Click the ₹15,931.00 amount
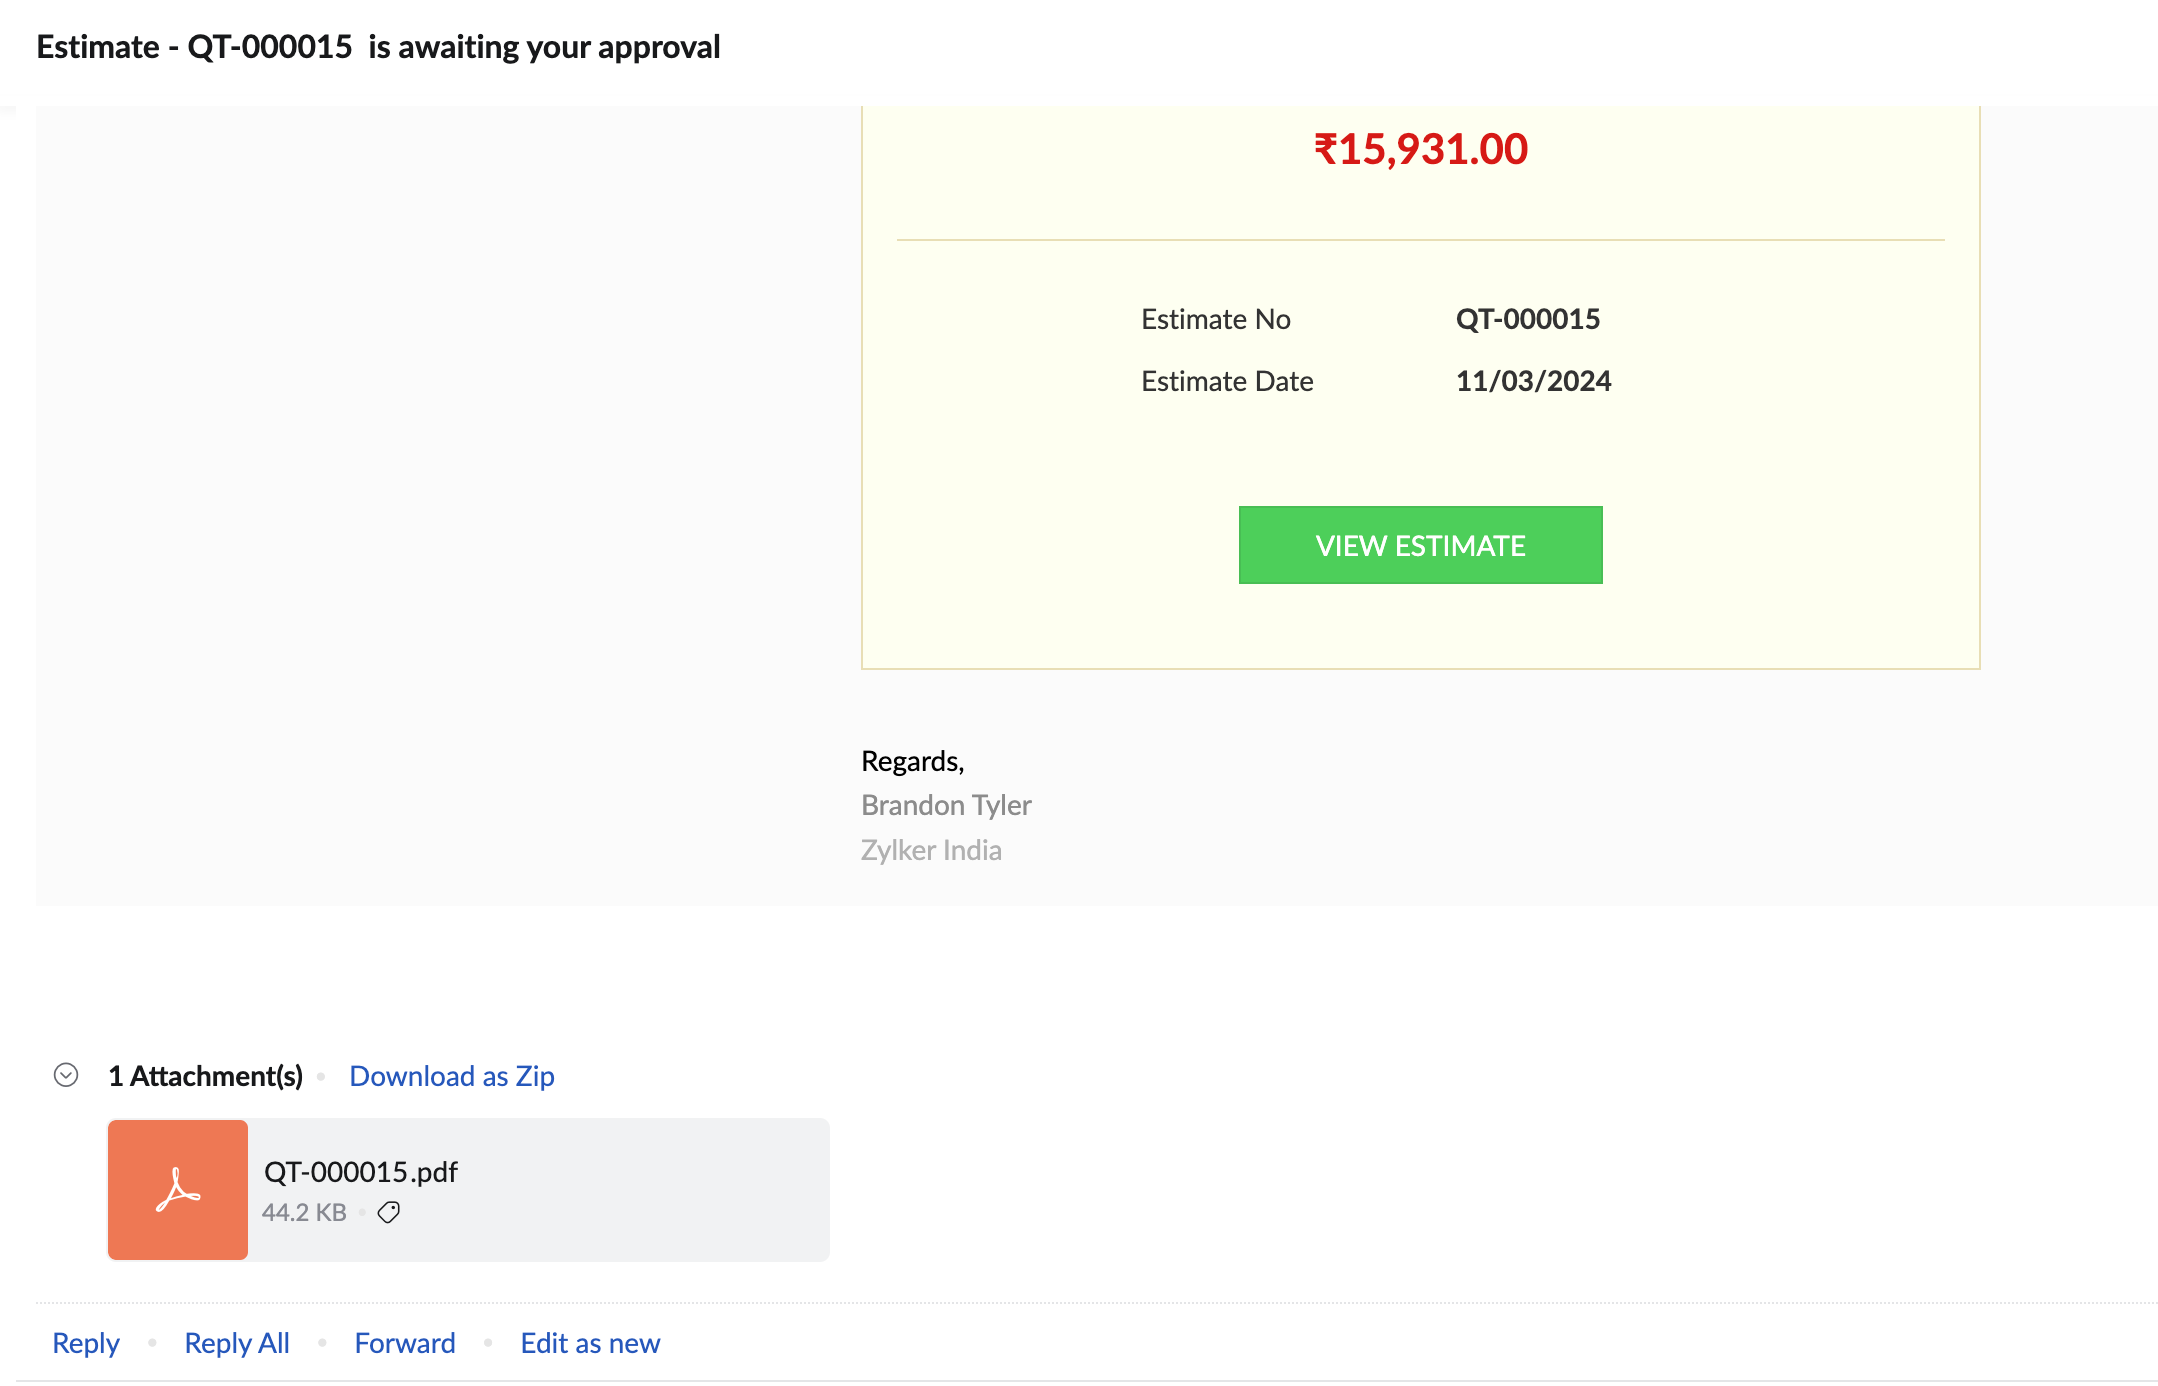 [1420, 150]
